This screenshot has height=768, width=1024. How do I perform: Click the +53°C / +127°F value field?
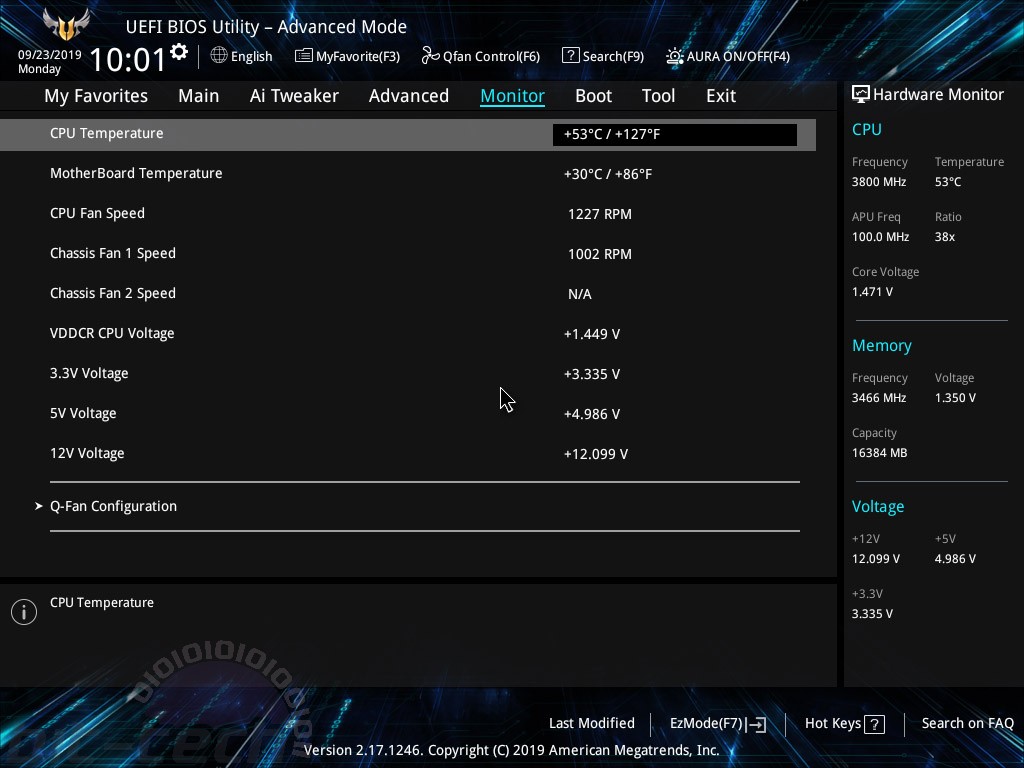pyautogui.click(x=675, y=135)
